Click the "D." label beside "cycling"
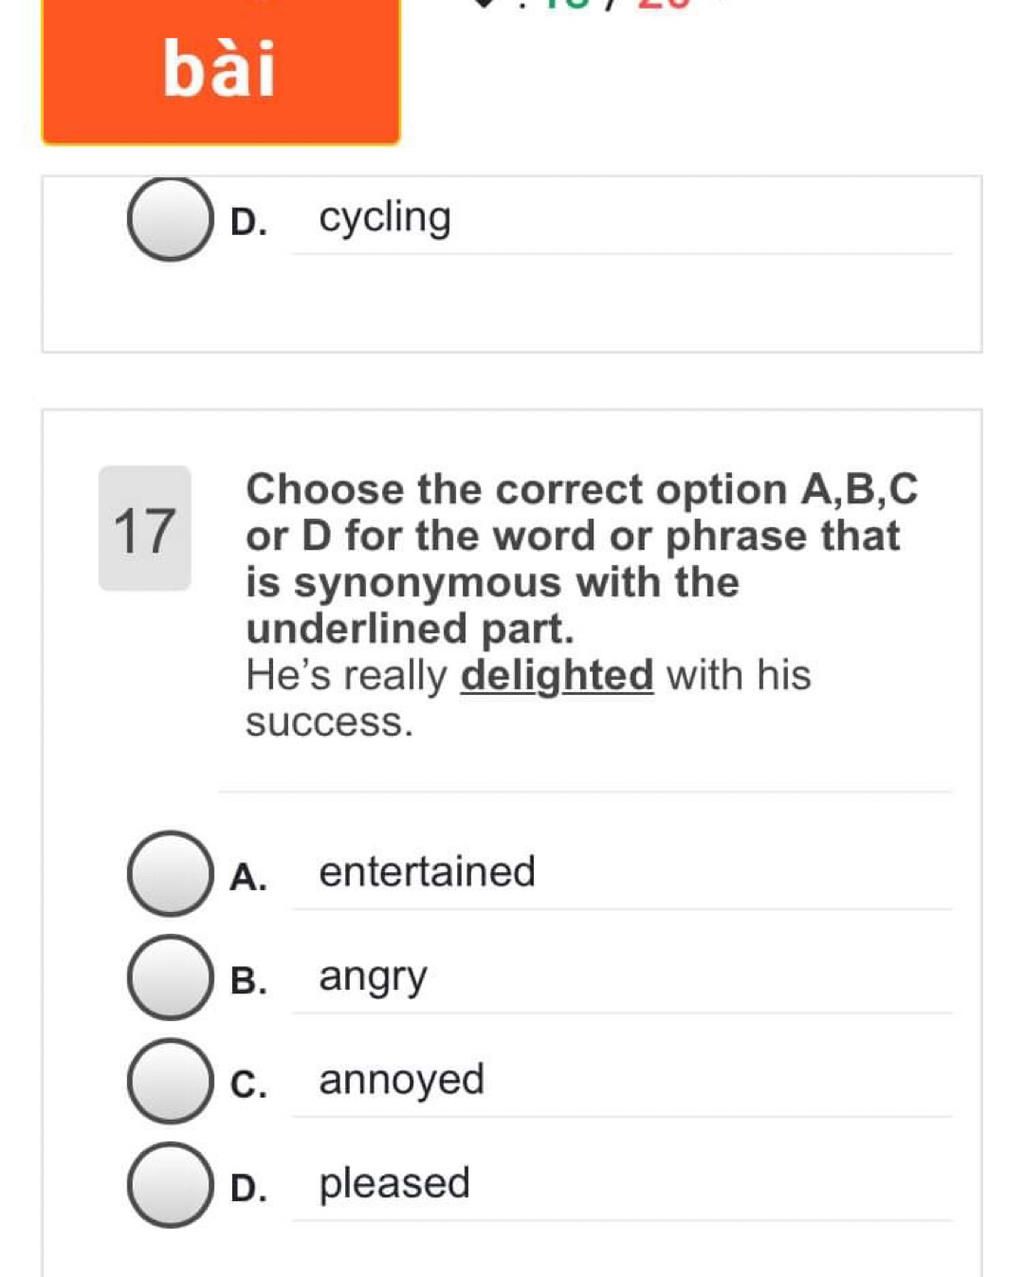Viewport: 1024px width, 1277px height. click(x=248, y=222)
